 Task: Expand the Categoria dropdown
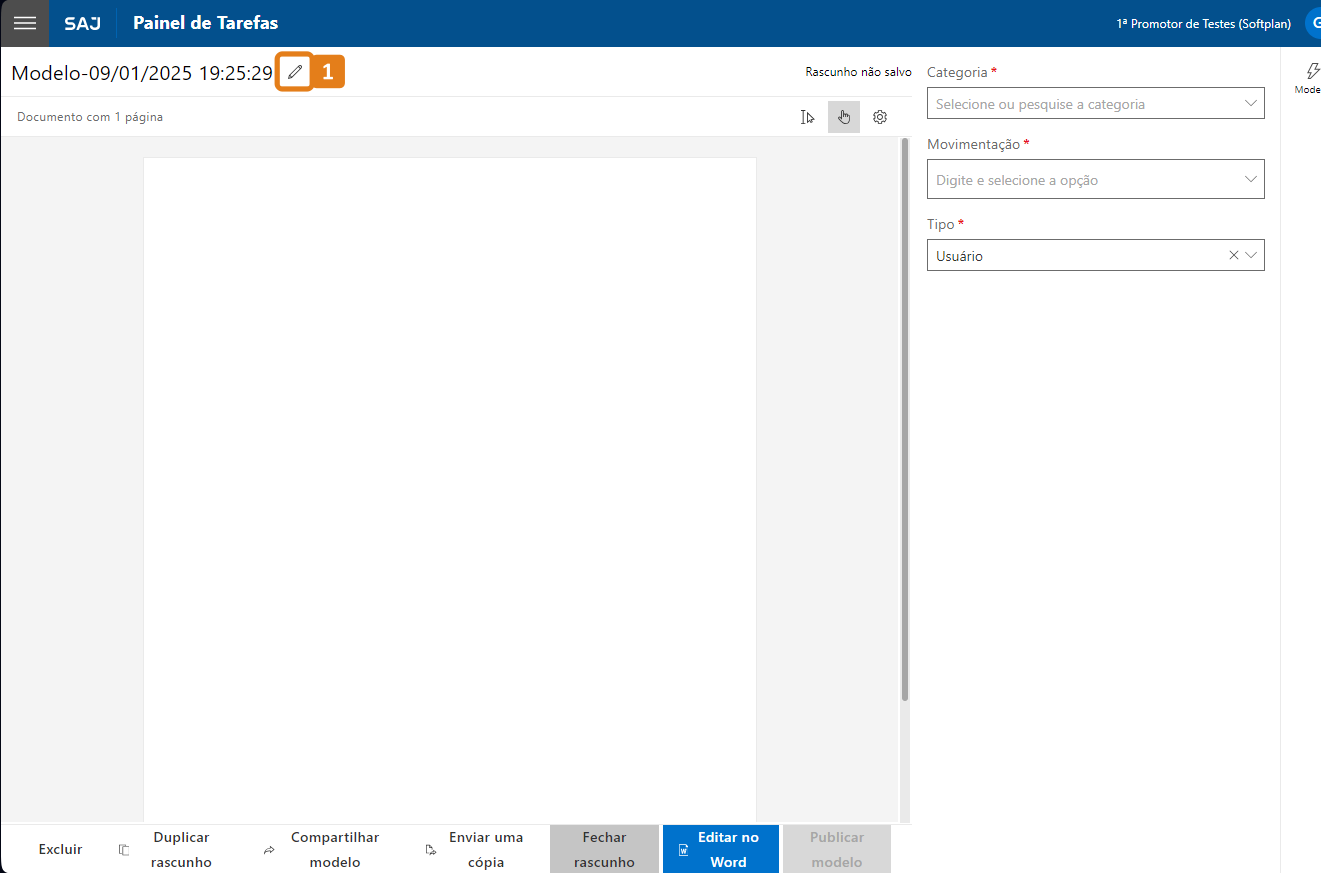click(x=1250, y=103)
